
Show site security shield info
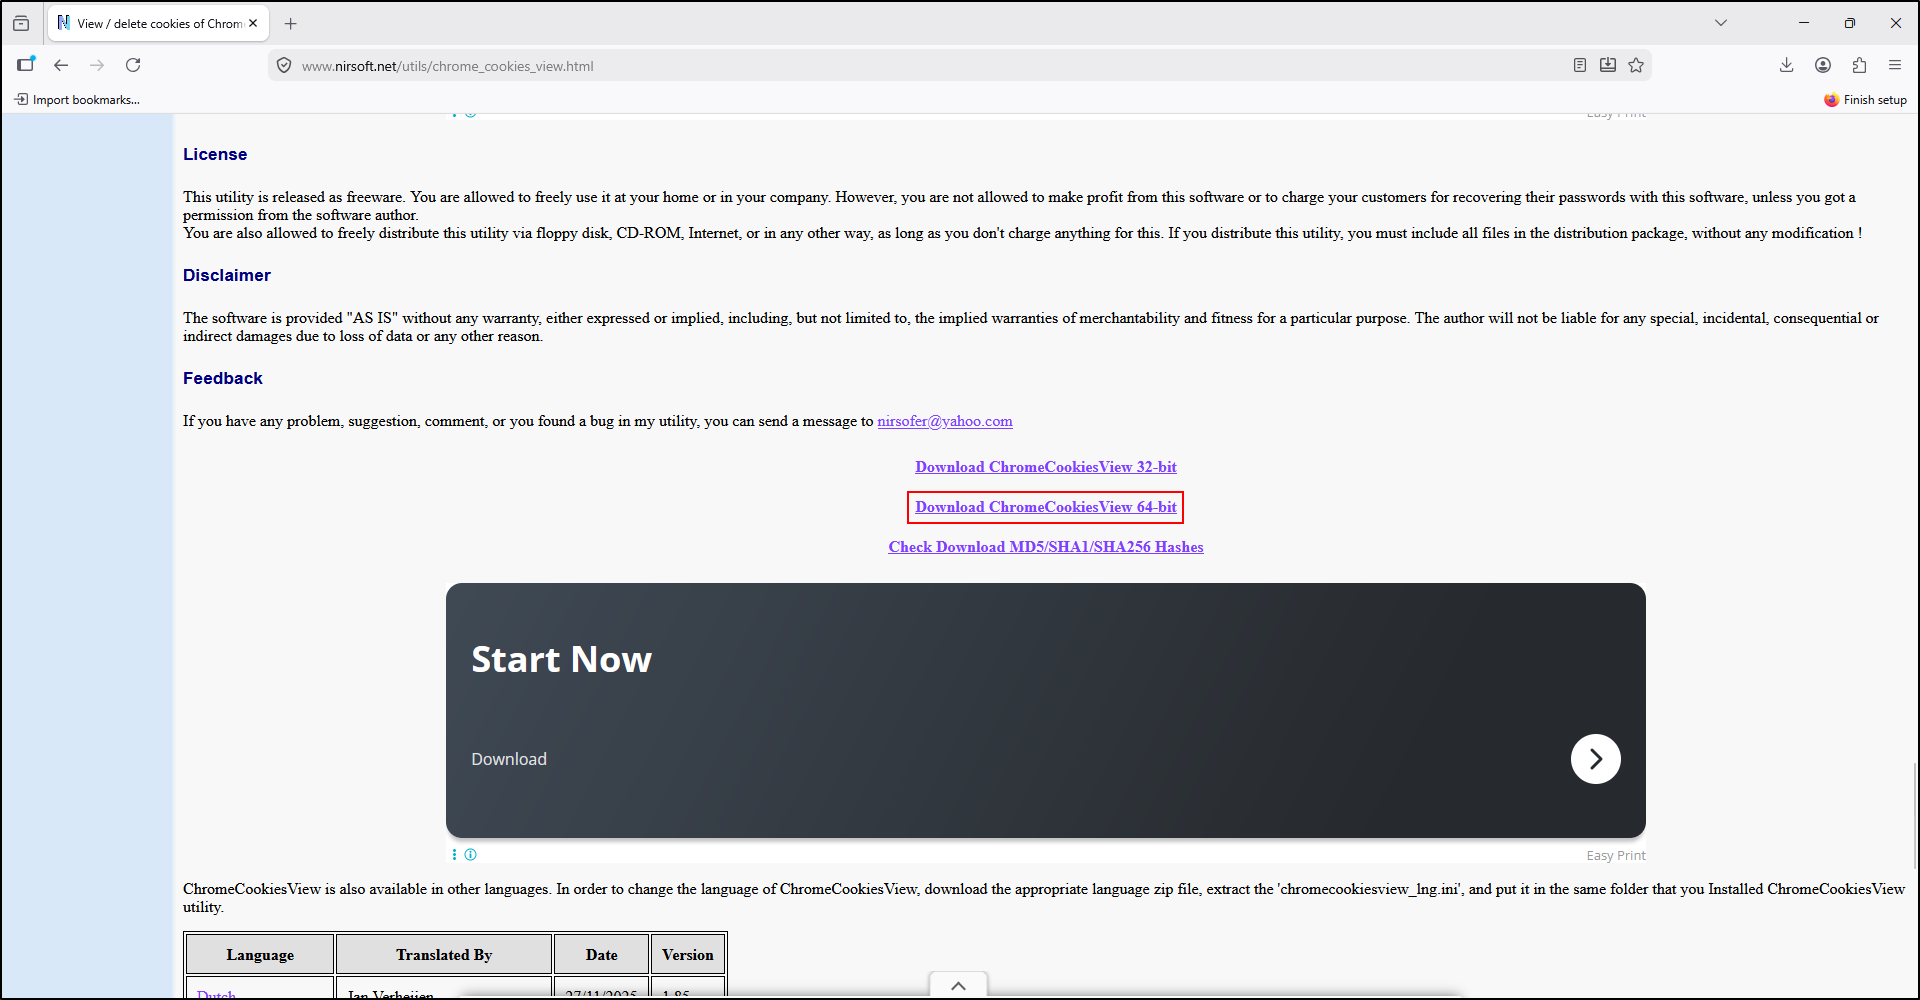click(x=284, y=66)
